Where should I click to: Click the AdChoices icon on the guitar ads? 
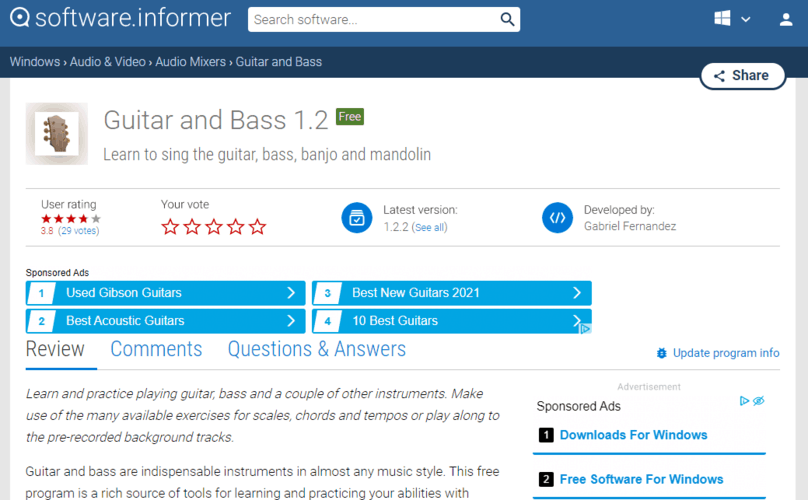click(585, 328)
